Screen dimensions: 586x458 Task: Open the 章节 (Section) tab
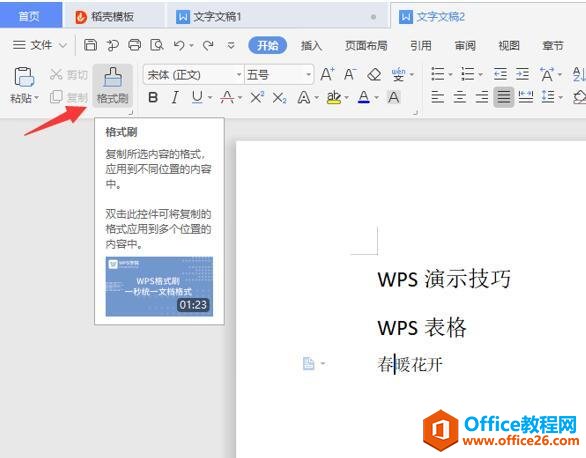click(x=553, y=46)
